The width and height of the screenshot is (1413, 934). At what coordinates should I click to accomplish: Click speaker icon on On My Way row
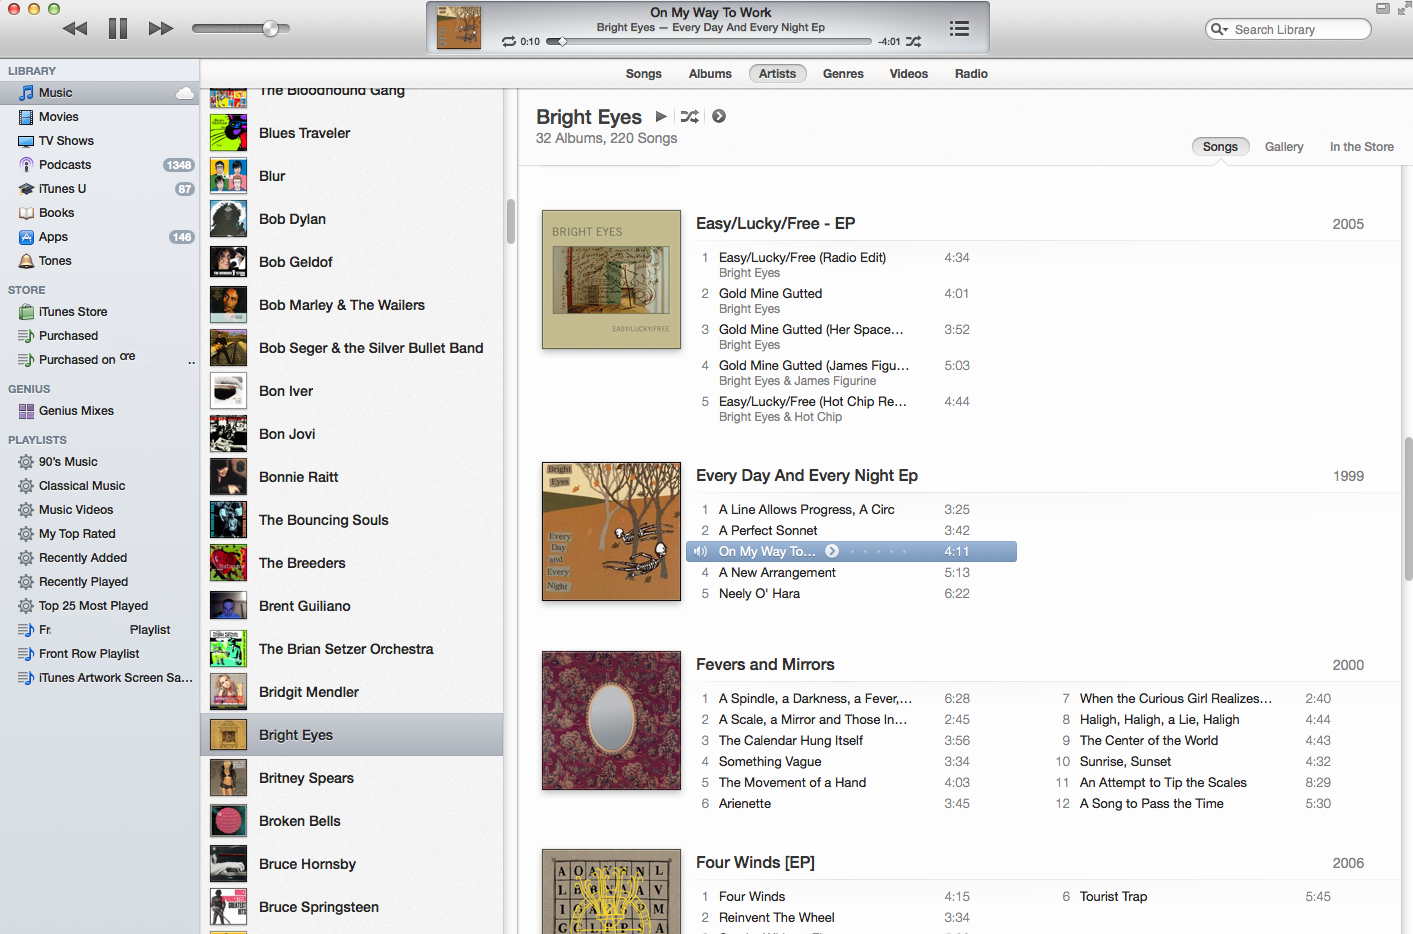tap(700, 551)
